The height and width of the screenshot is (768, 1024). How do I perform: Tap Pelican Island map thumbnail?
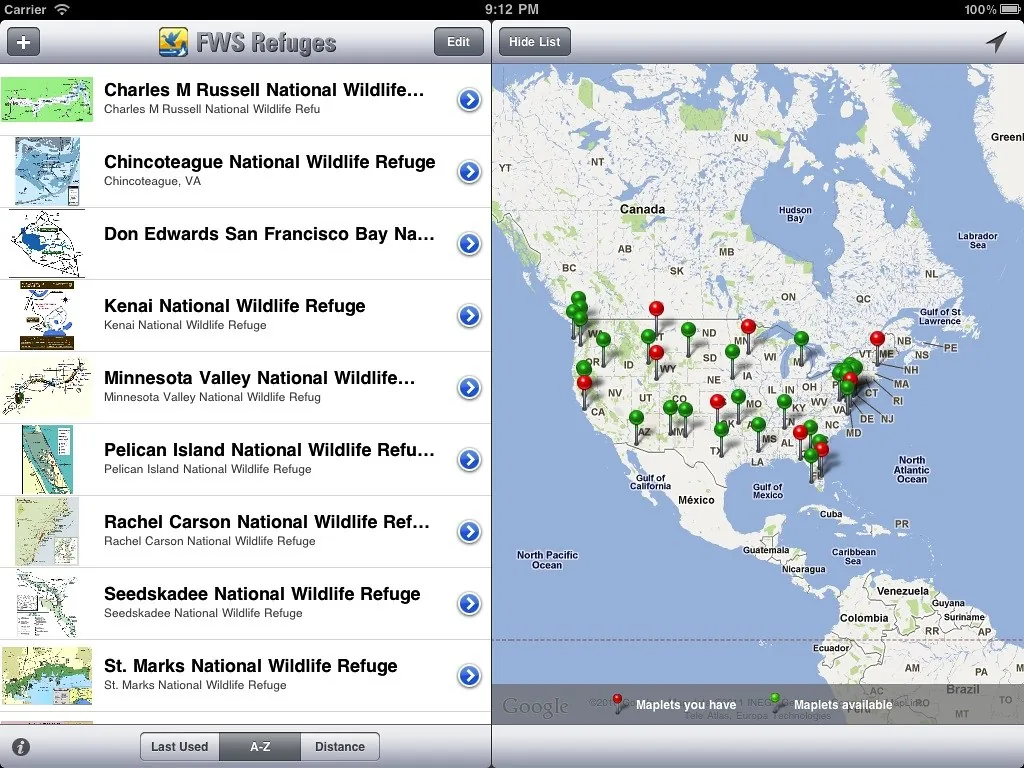47,460
